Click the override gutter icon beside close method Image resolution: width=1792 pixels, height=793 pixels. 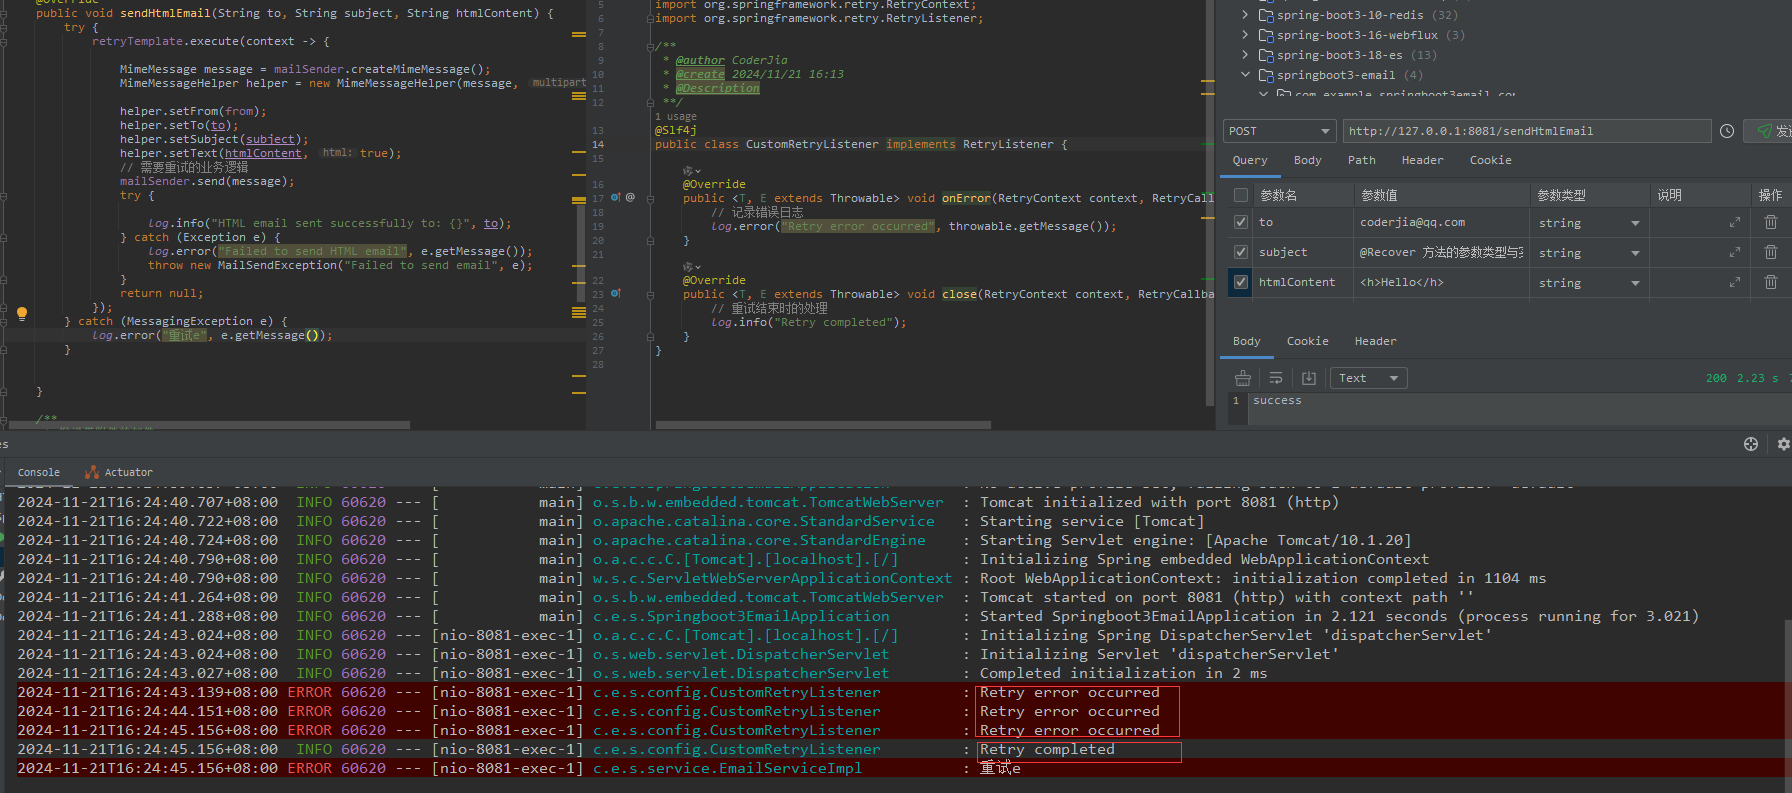point(616,293)
